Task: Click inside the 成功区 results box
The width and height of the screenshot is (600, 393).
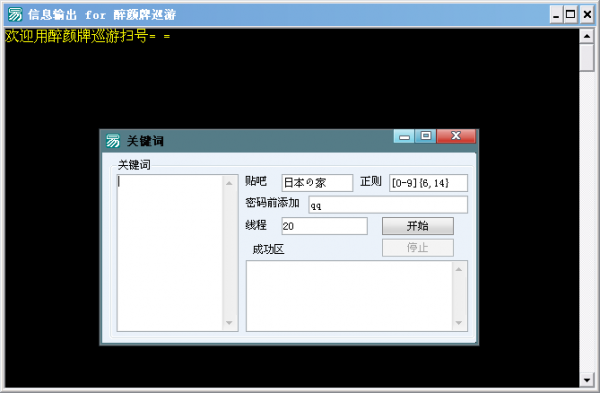Action: (349, 296)
